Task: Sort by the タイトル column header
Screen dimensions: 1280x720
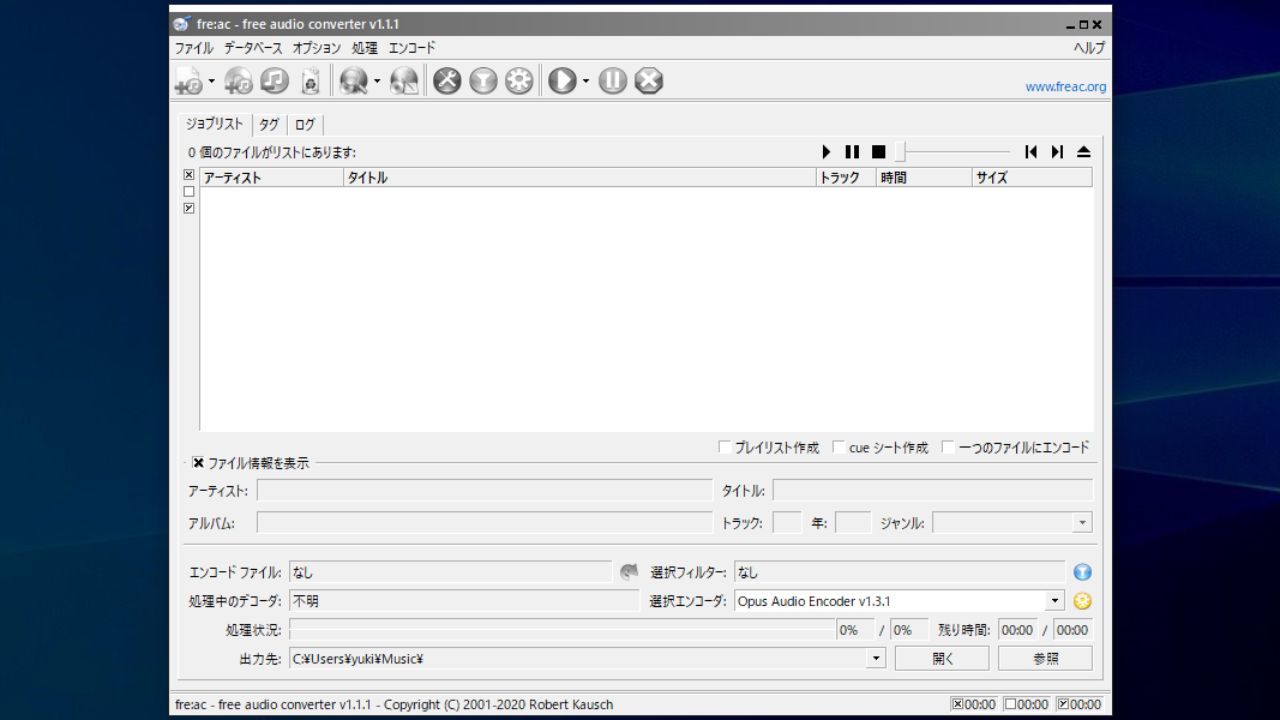Action: point(580,178)
